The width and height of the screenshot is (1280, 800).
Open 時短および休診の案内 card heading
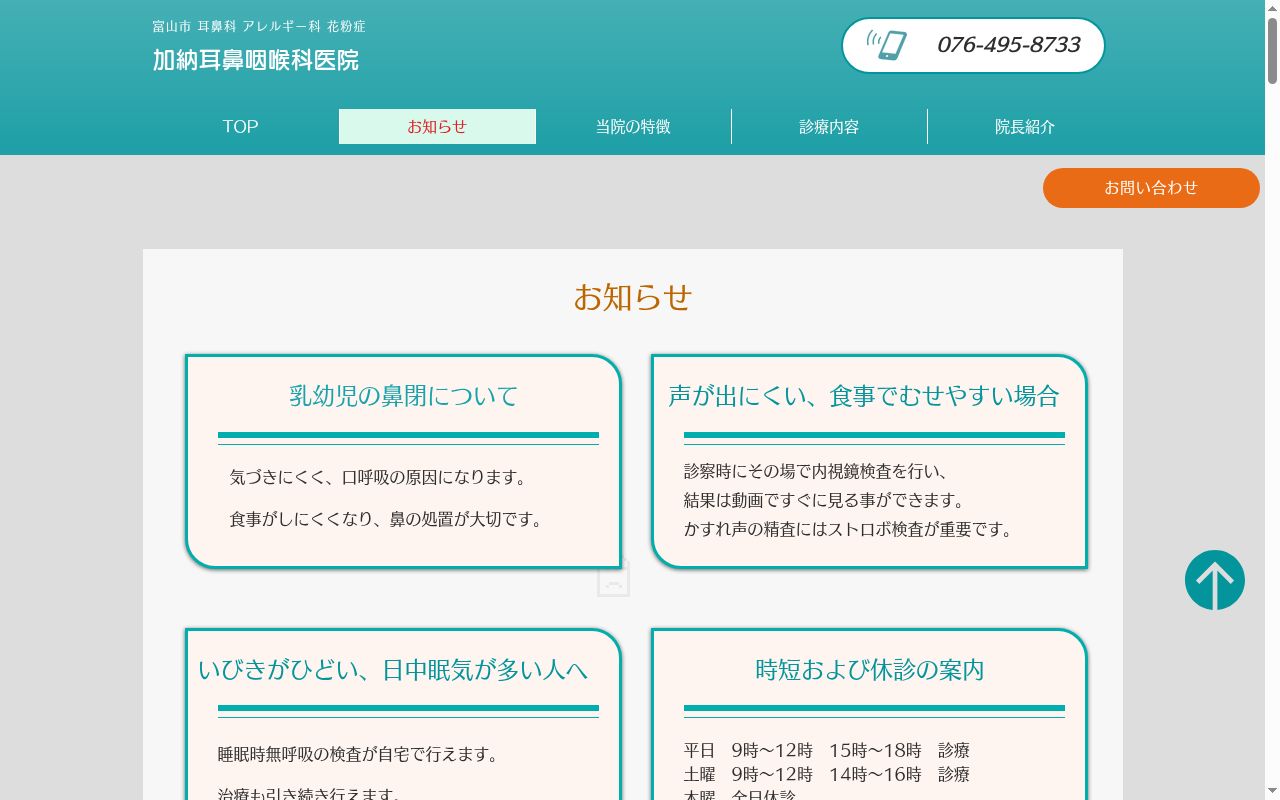click(870, 670)
